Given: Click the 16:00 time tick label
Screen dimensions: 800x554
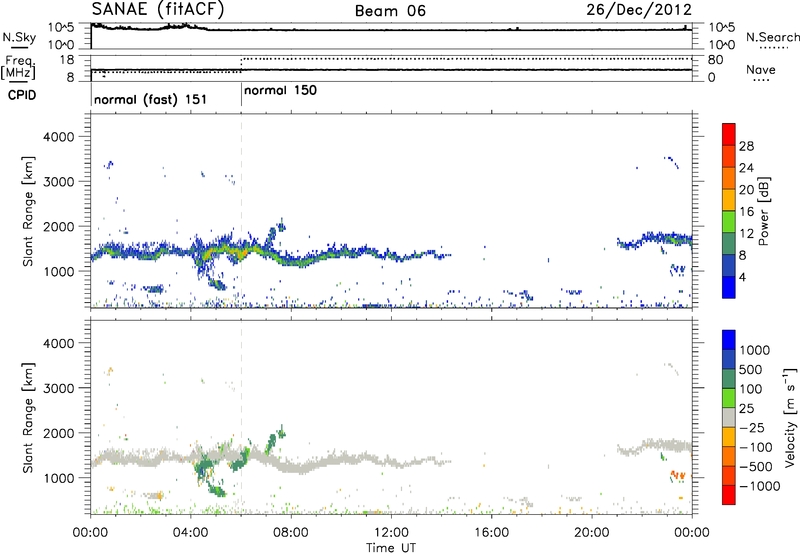Looking at the screenshot, I should [x=491, y=533].
